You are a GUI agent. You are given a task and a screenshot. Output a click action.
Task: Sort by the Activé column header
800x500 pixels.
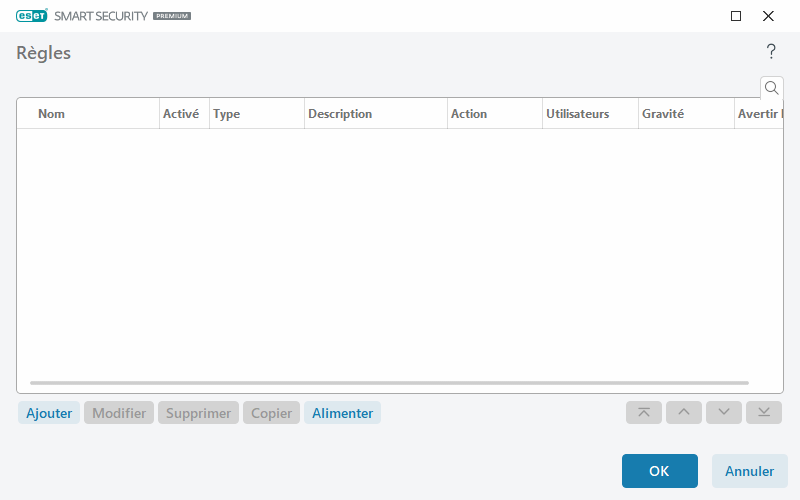pos(184,114)
